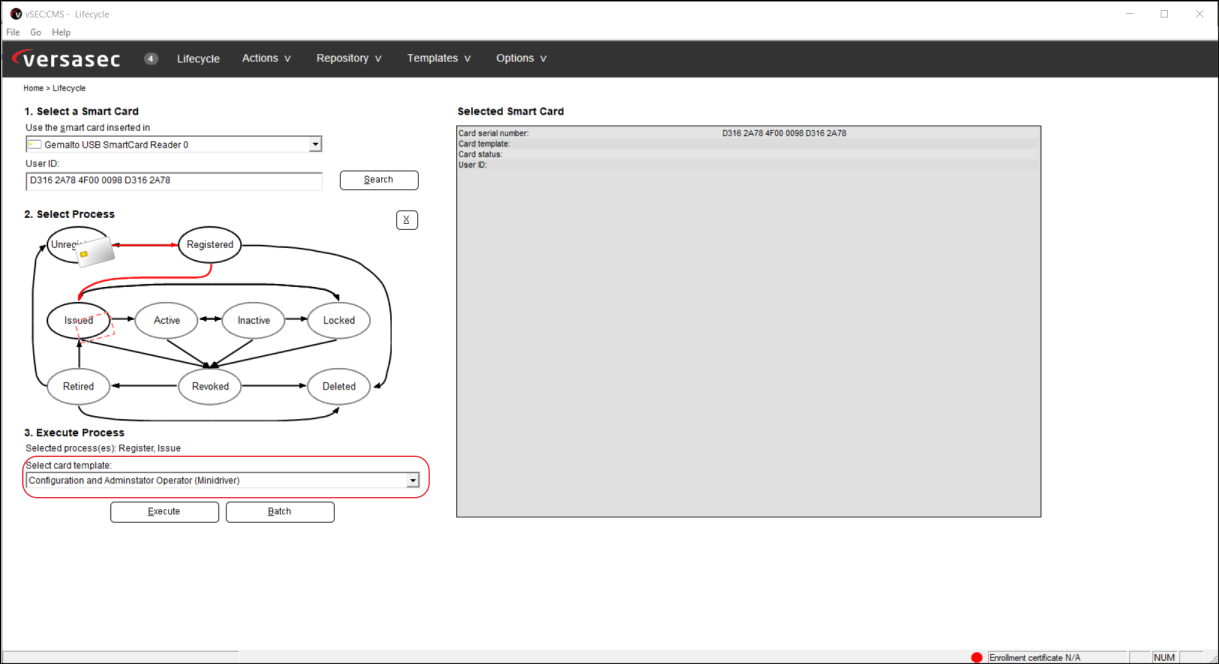
Task: Minimize the vSEC:CMS window
Action: pos(1129,14)
